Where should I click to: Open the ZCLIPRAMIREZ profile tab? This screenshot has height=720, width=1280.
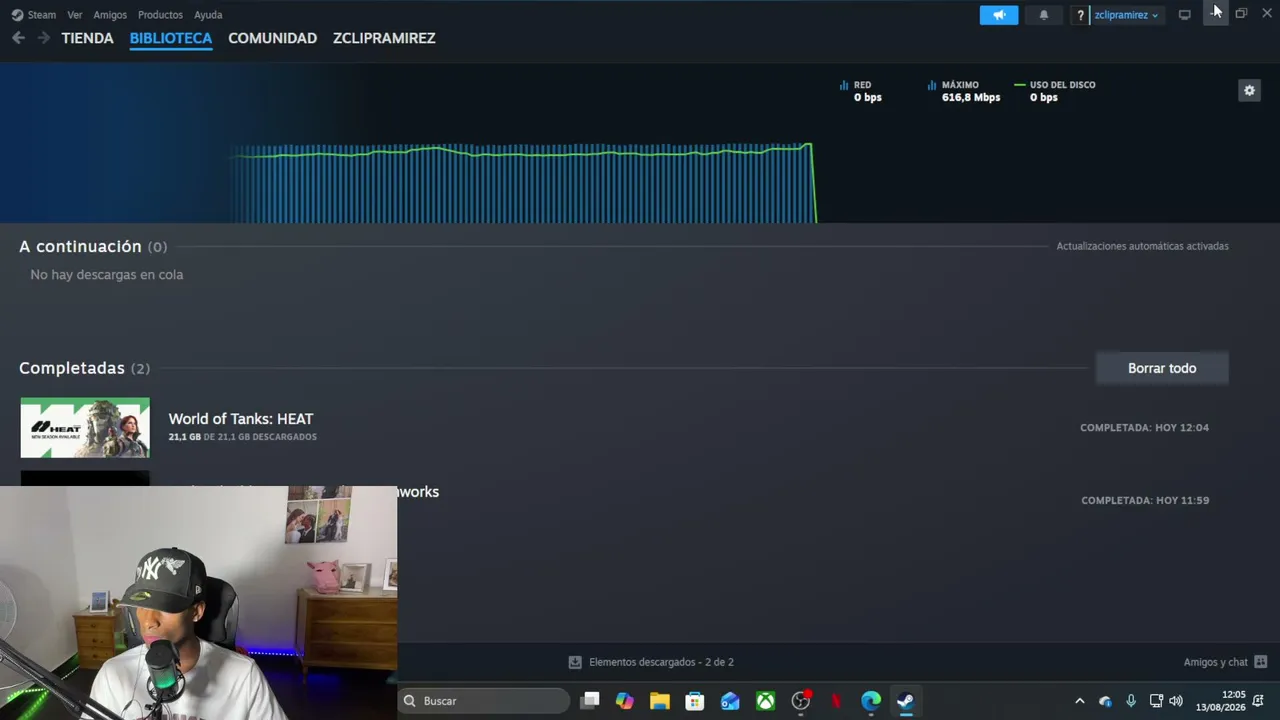384,38
